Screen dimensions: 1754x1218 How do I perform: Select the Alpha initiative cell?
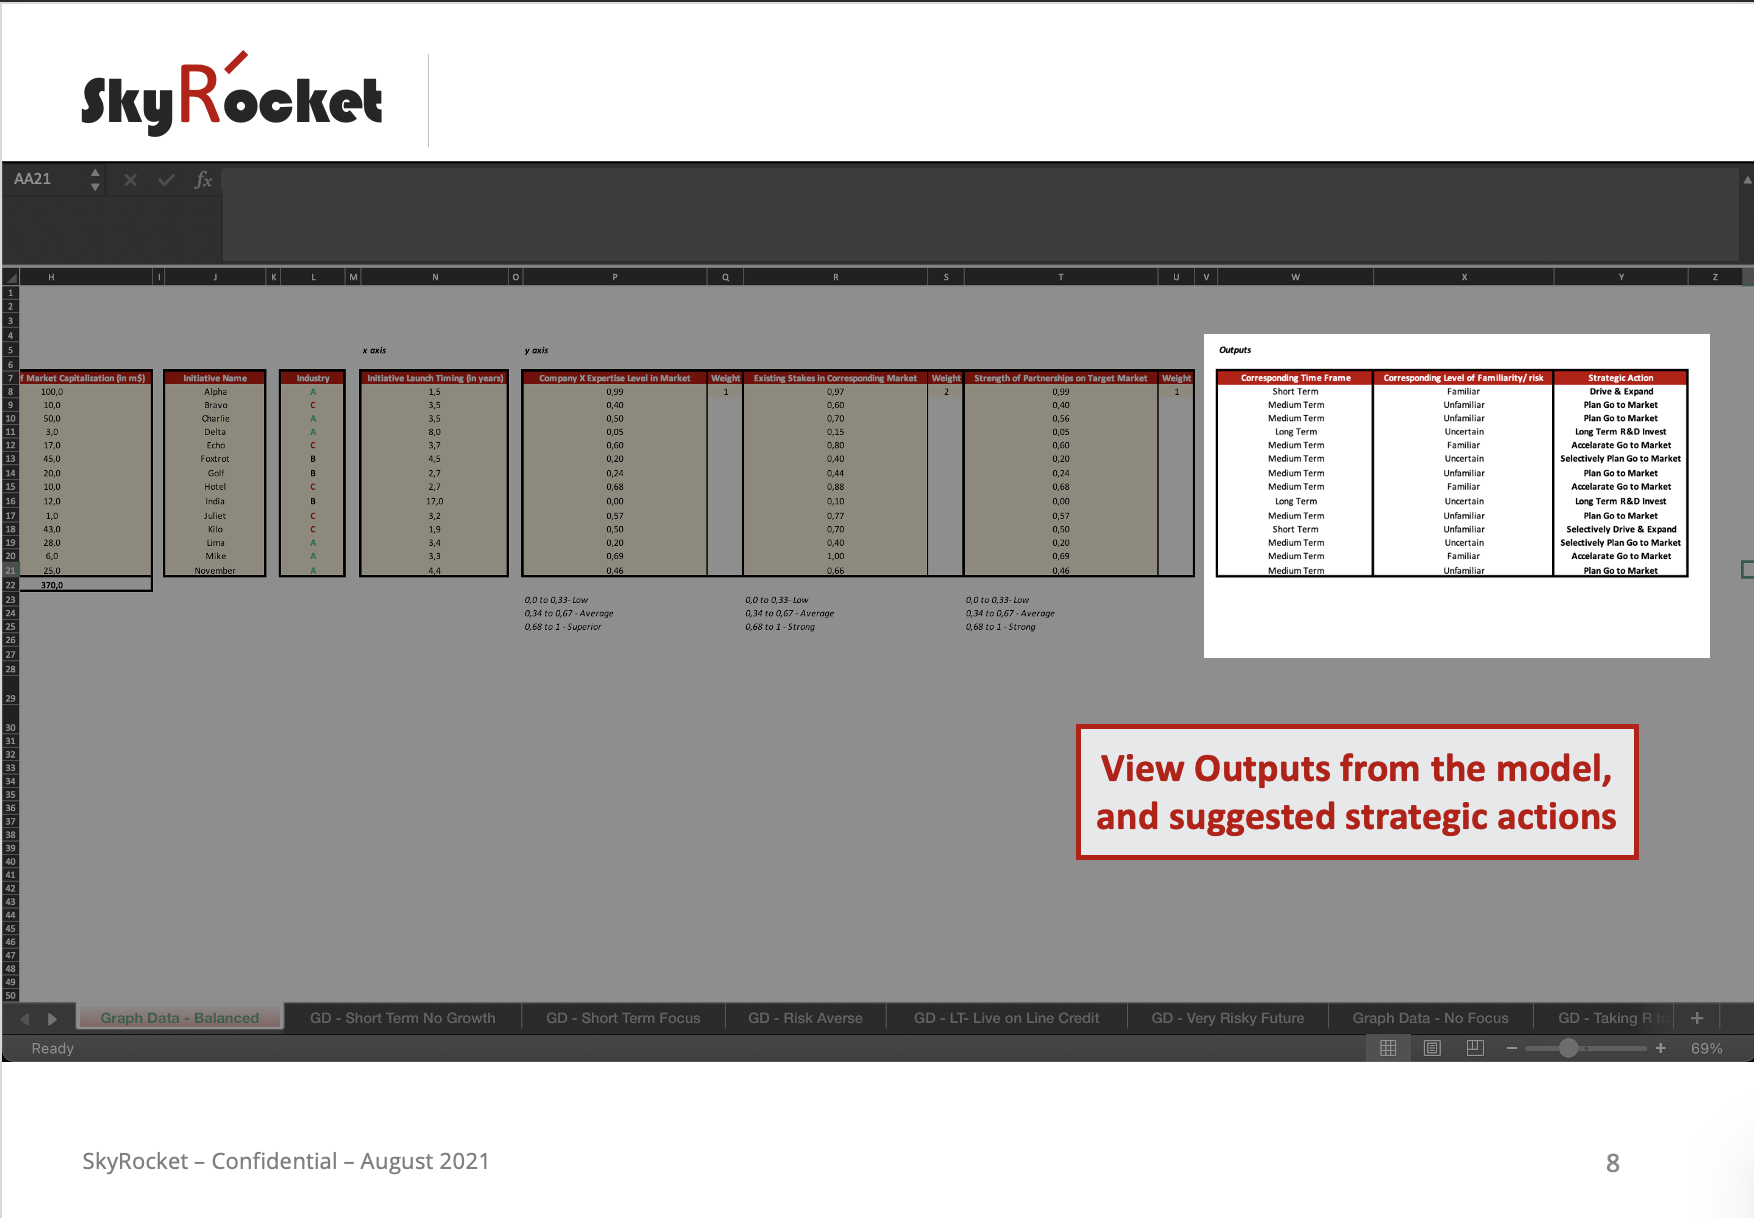tap(215, 392)
